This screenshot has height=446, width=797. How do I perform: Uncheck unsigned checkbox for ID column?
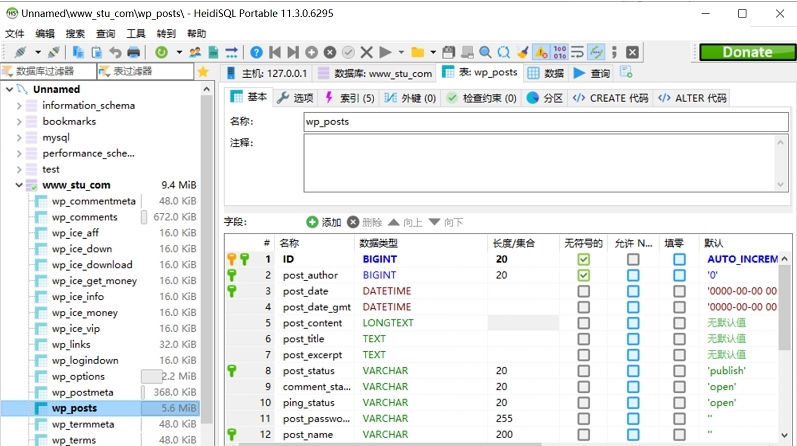(584, 259)
